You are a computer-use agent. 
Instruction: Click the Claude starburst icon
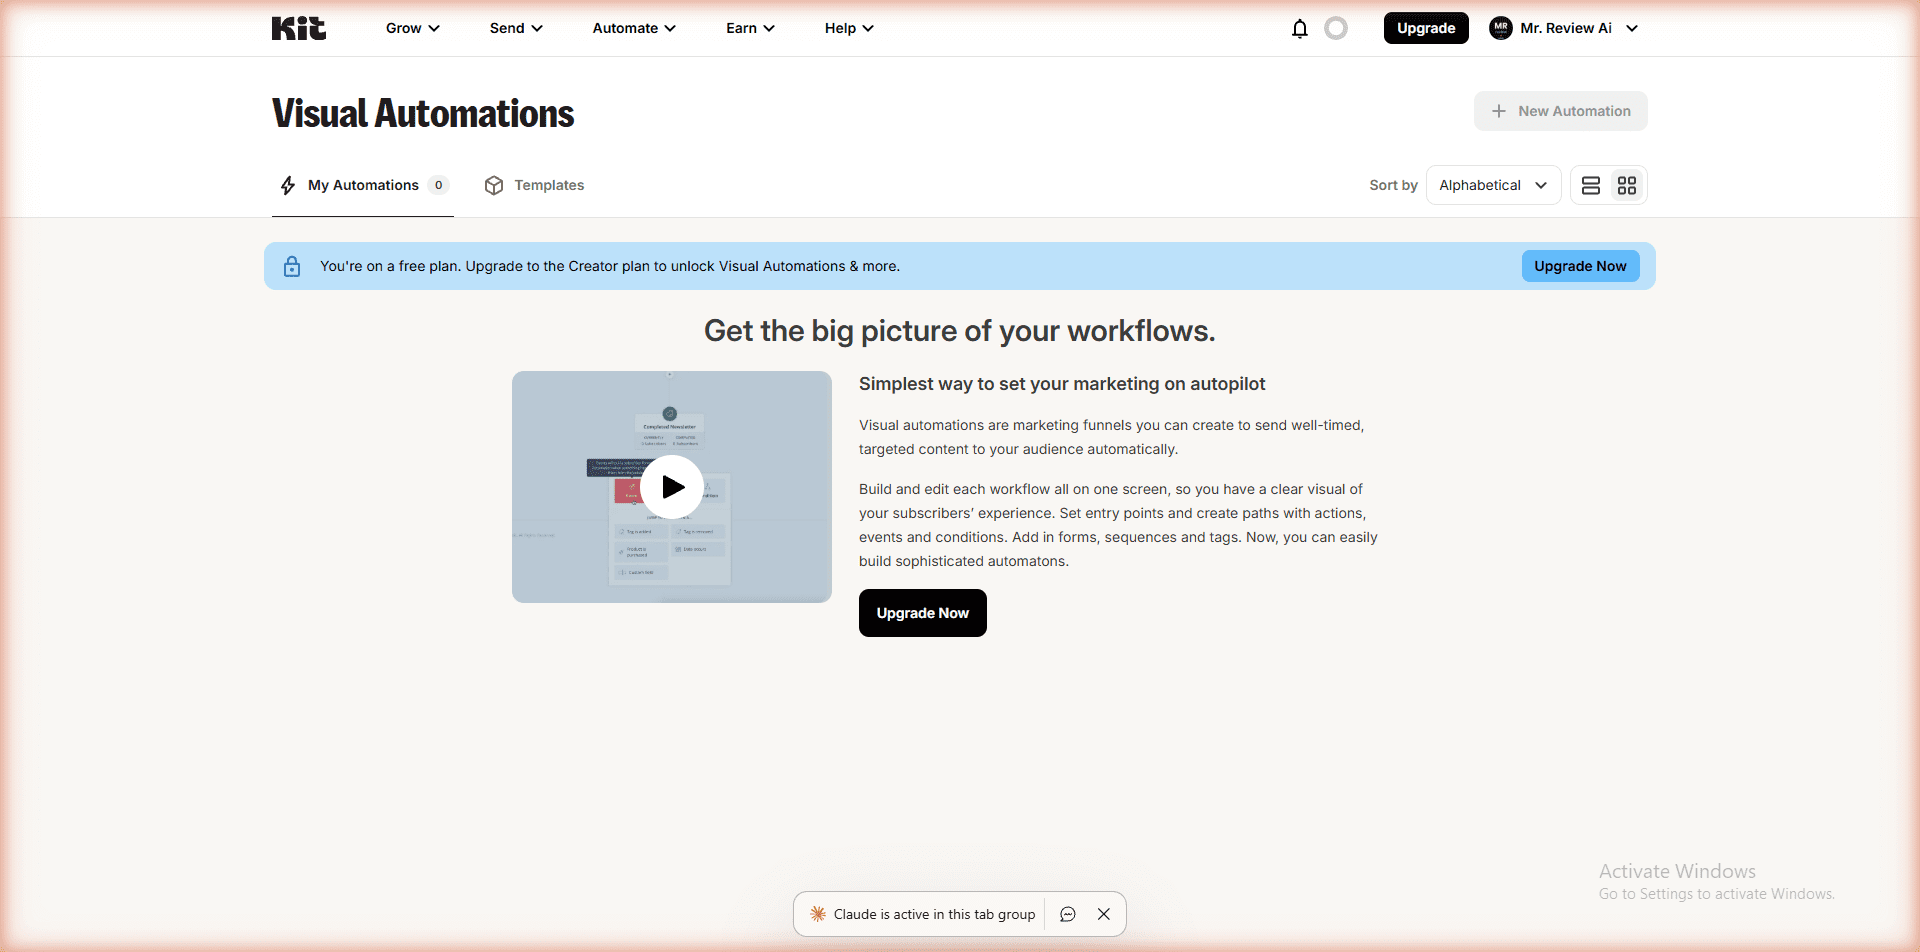(x=818, y=914)
